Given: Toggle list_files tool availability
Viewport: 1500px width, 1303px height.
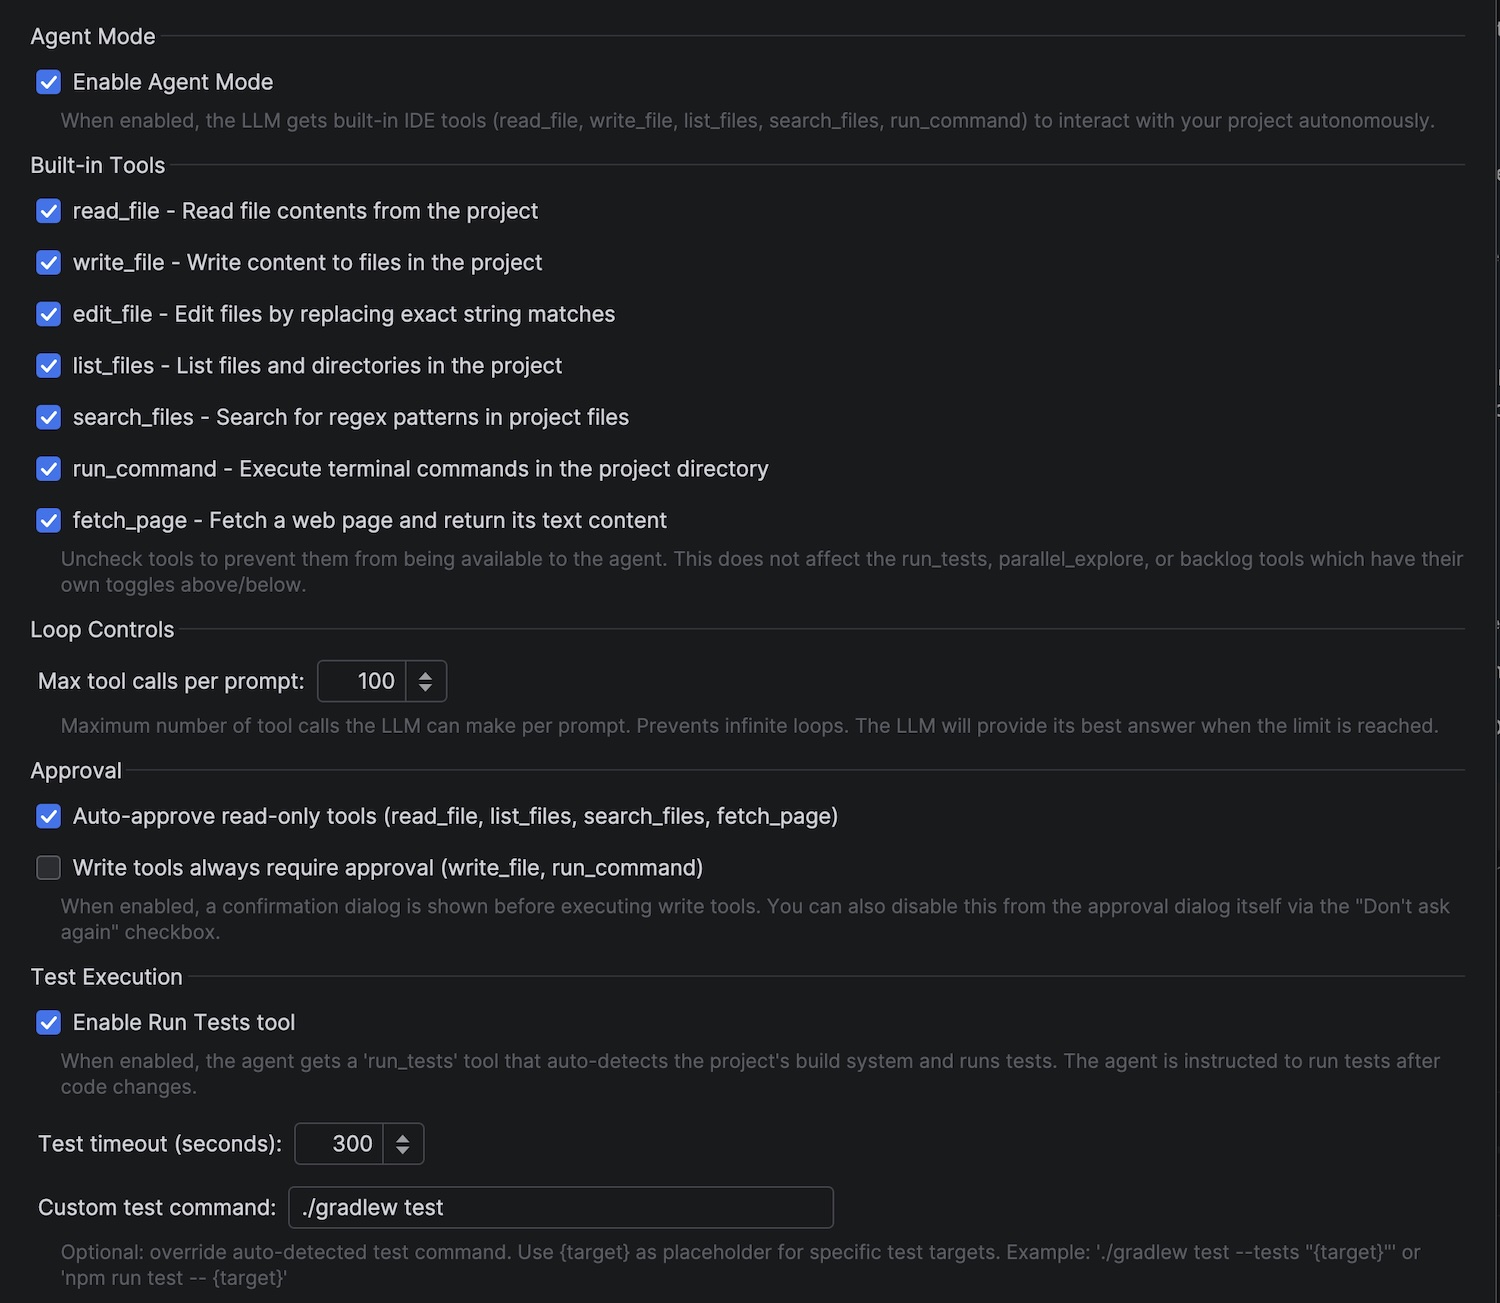Looking at the screenshot, I should pos(48,366).
